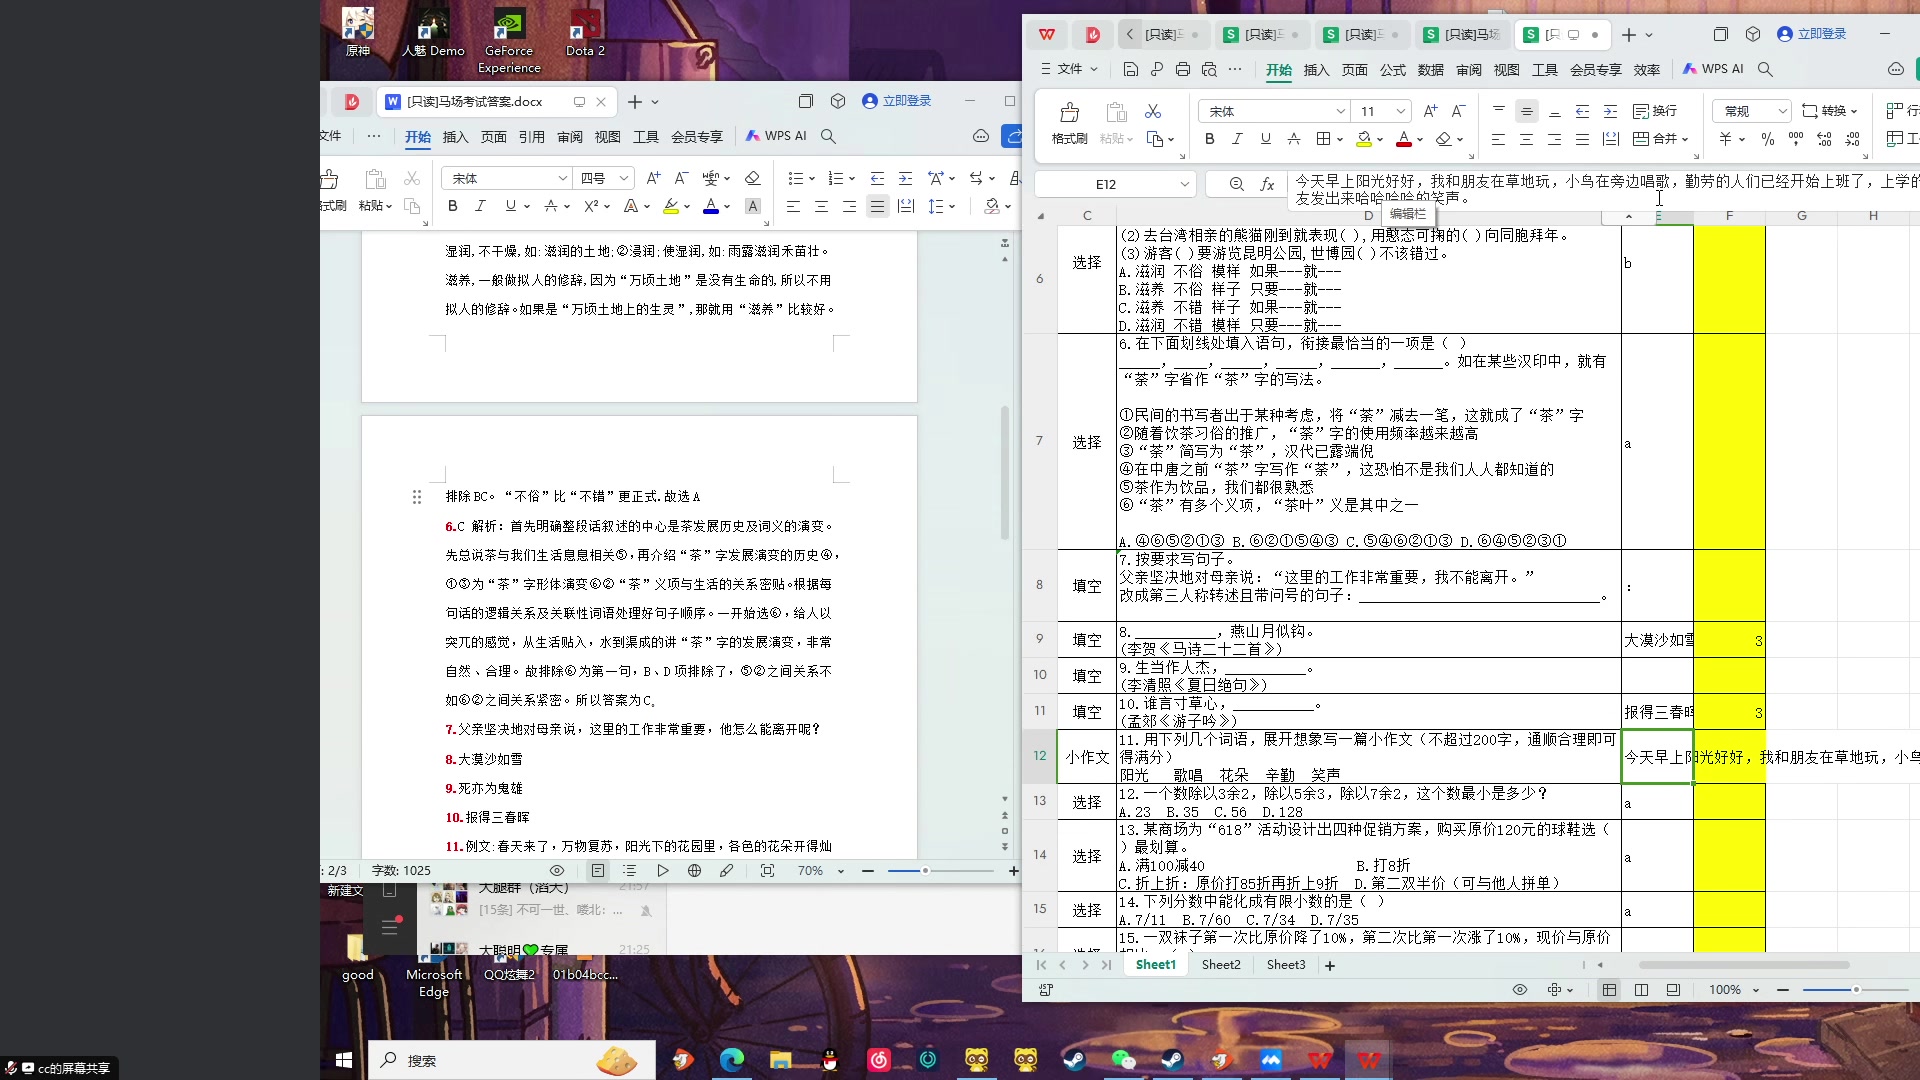Toggle bold in the spreadsheet ribbon
Screen dimensions: 1920x1080
[x=1209, y=139]
